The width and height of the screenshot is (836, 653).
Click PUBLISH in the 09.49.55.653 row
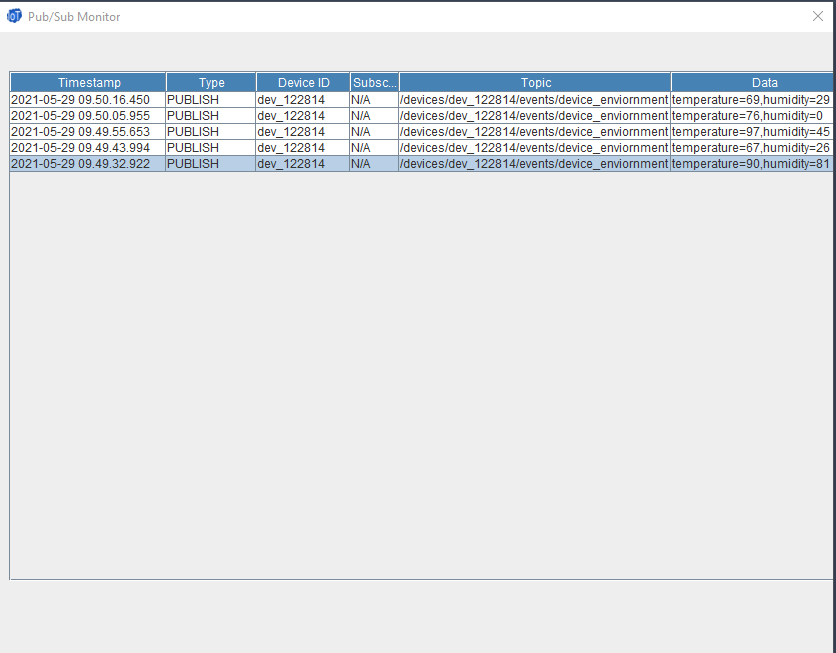point(192,132)
